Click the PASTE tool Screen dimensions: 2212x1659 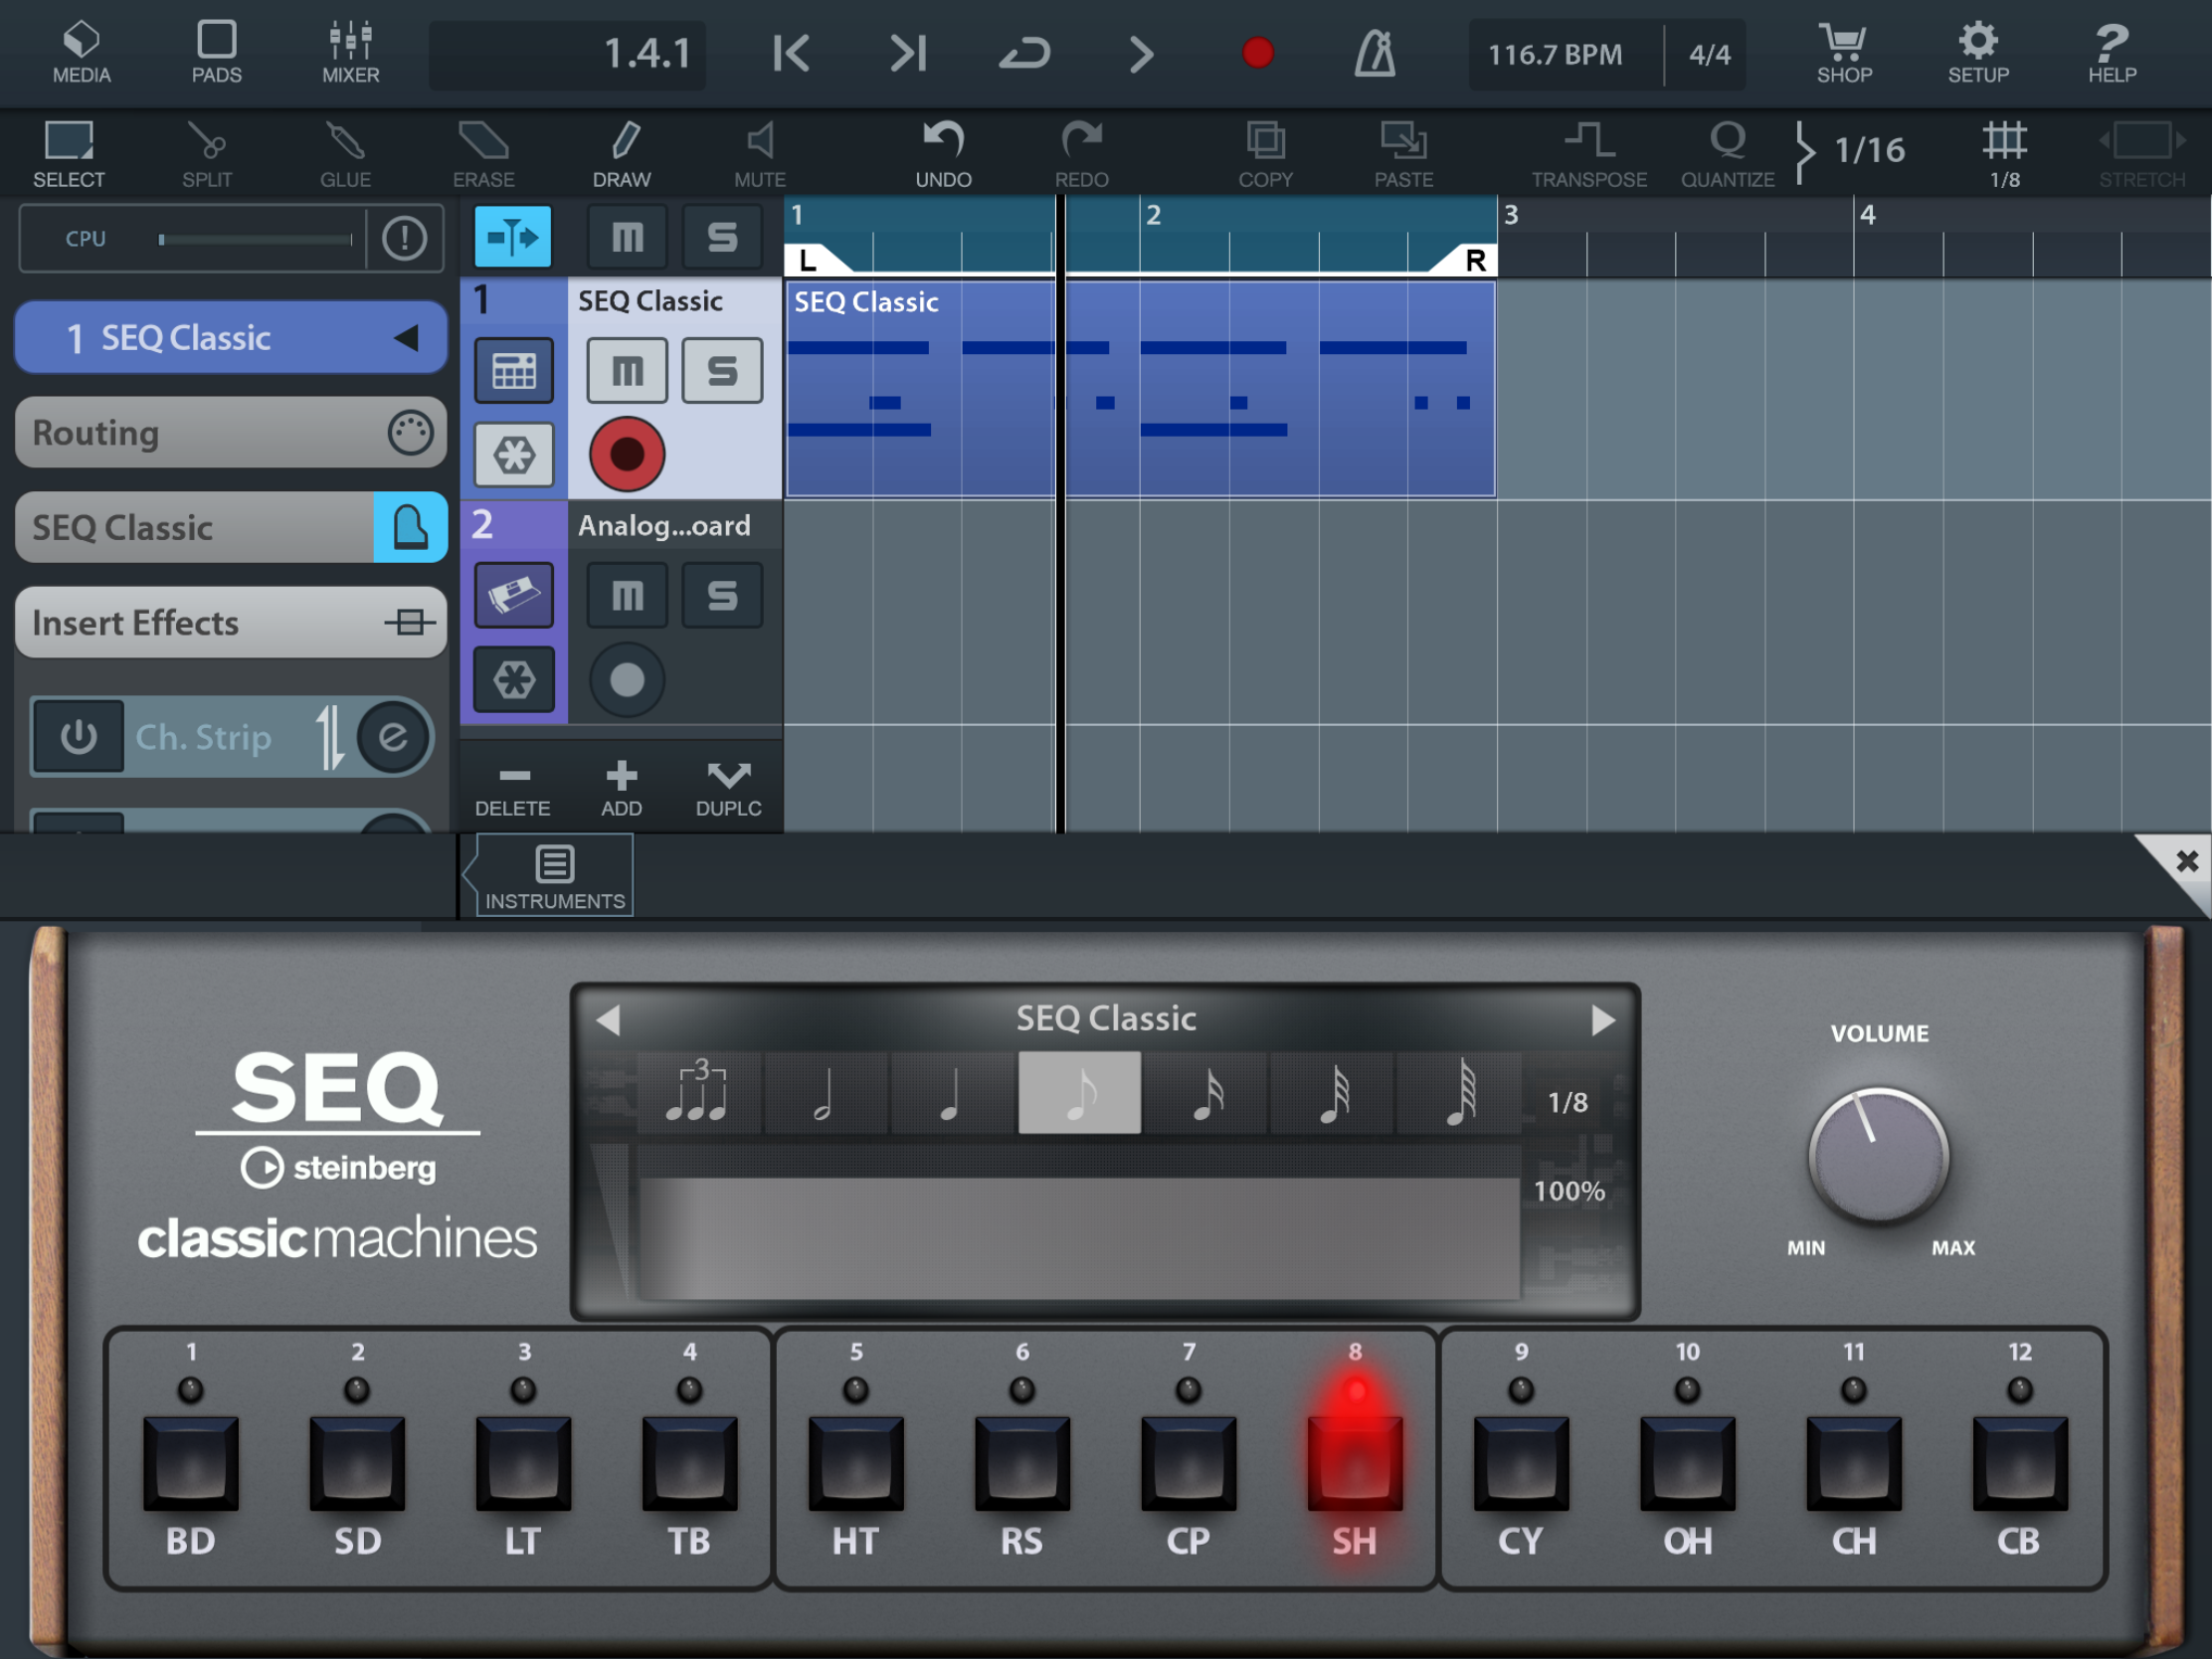(1403, 154)
